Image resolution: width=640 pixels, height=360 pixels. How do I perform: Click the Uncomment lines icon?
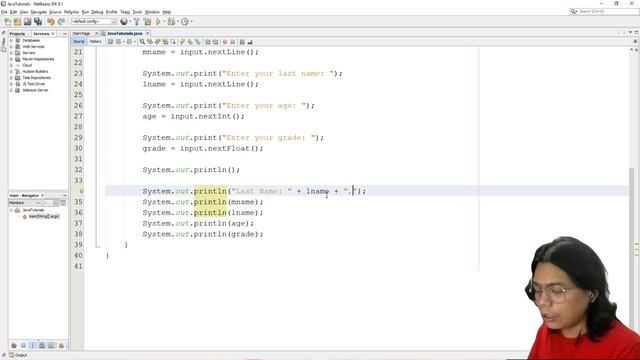point(250,42)
